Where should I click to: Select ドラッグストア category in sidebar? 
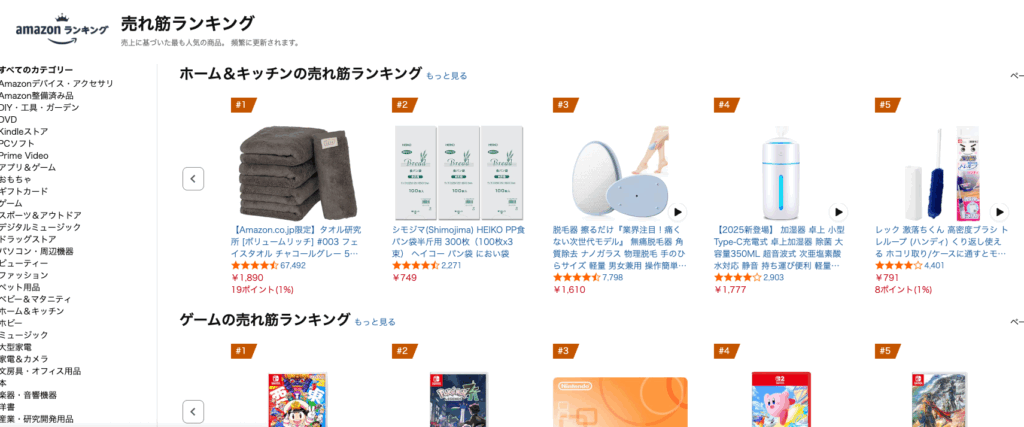(x=28, y=239)
